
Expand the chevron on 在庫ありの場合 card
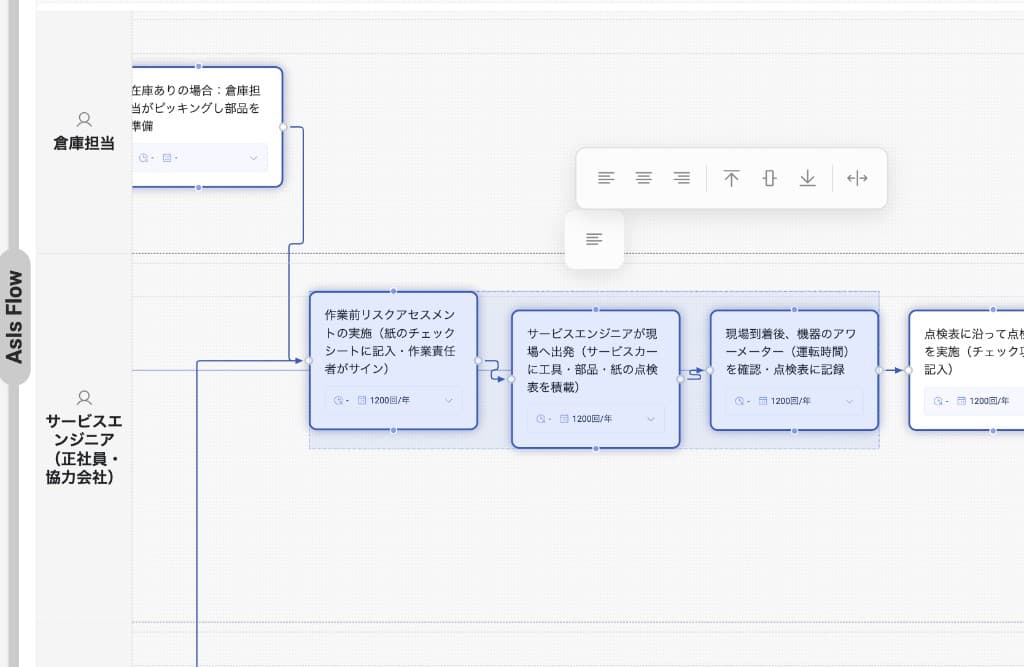click(253, 158)
